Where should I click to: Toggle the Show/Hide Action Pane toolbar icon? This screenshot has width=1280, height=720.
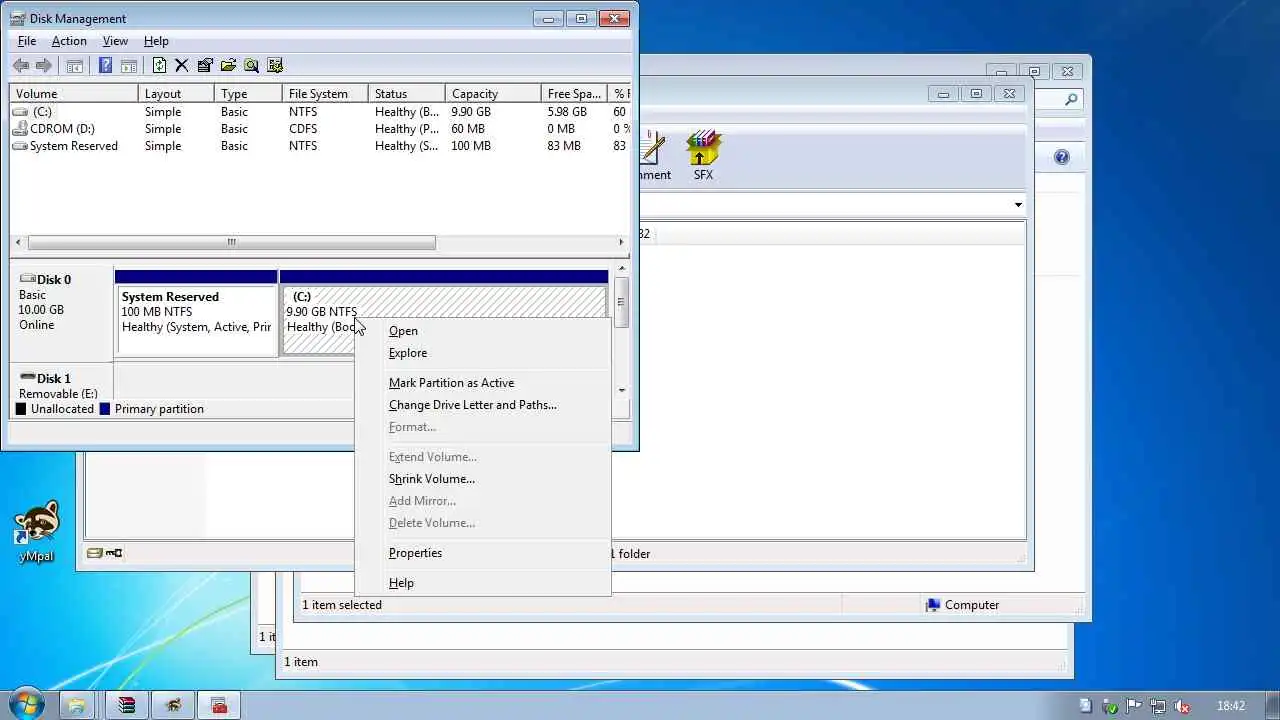(x=129, y=66)
